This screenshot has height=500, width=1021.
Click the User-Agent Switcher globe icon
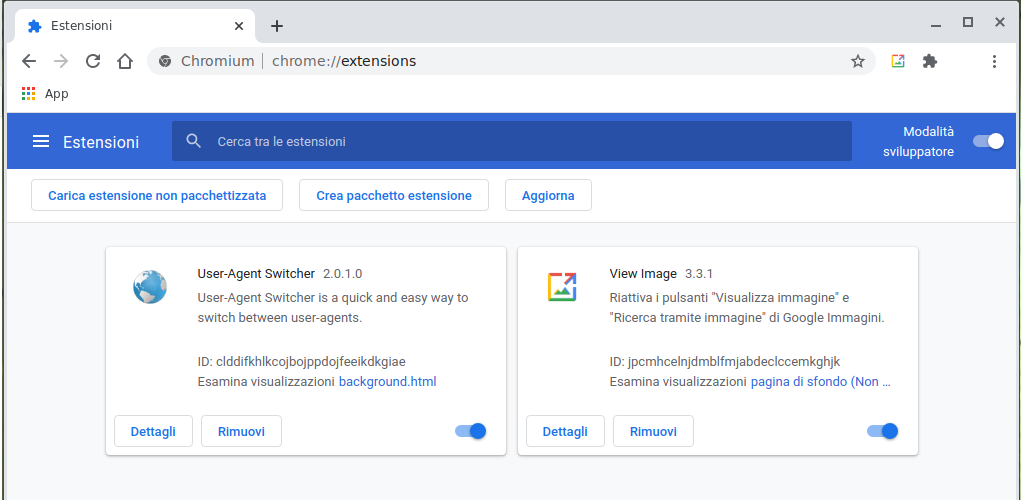[x=150, y=287]
